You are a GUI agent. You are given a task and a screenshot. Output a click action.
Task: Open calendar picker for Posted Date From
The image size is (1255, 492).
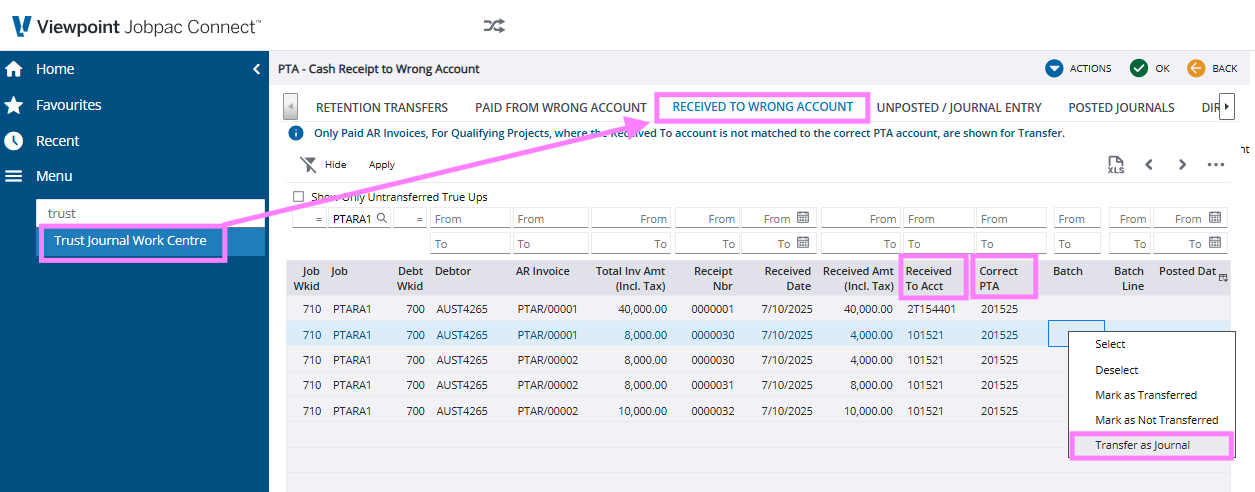(1214, 218)
